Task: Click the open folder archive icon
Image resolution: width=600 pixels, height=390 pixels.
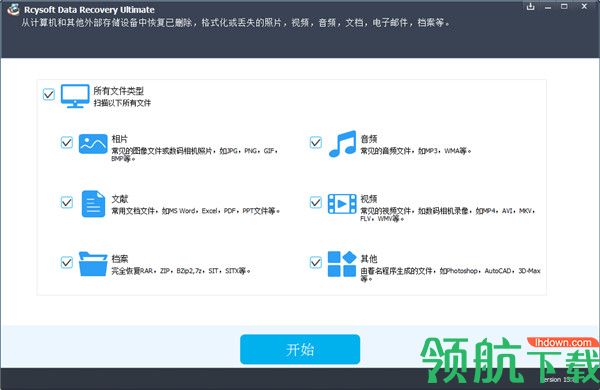Action: 93,264
